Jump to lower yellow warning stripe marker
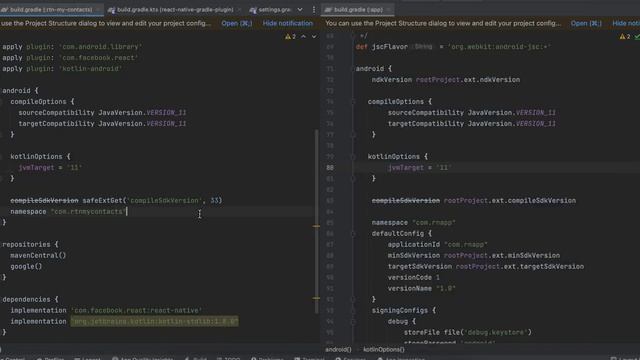640x360 pixels. click(x=316, y=298)
